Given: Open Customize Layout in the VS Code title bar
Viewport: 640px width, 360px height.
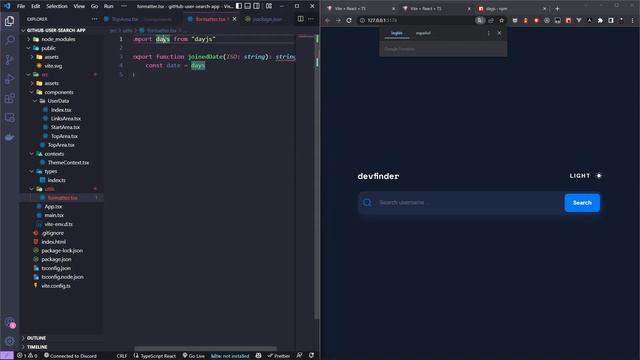Looking at the screenshot, I should (269, 6).
